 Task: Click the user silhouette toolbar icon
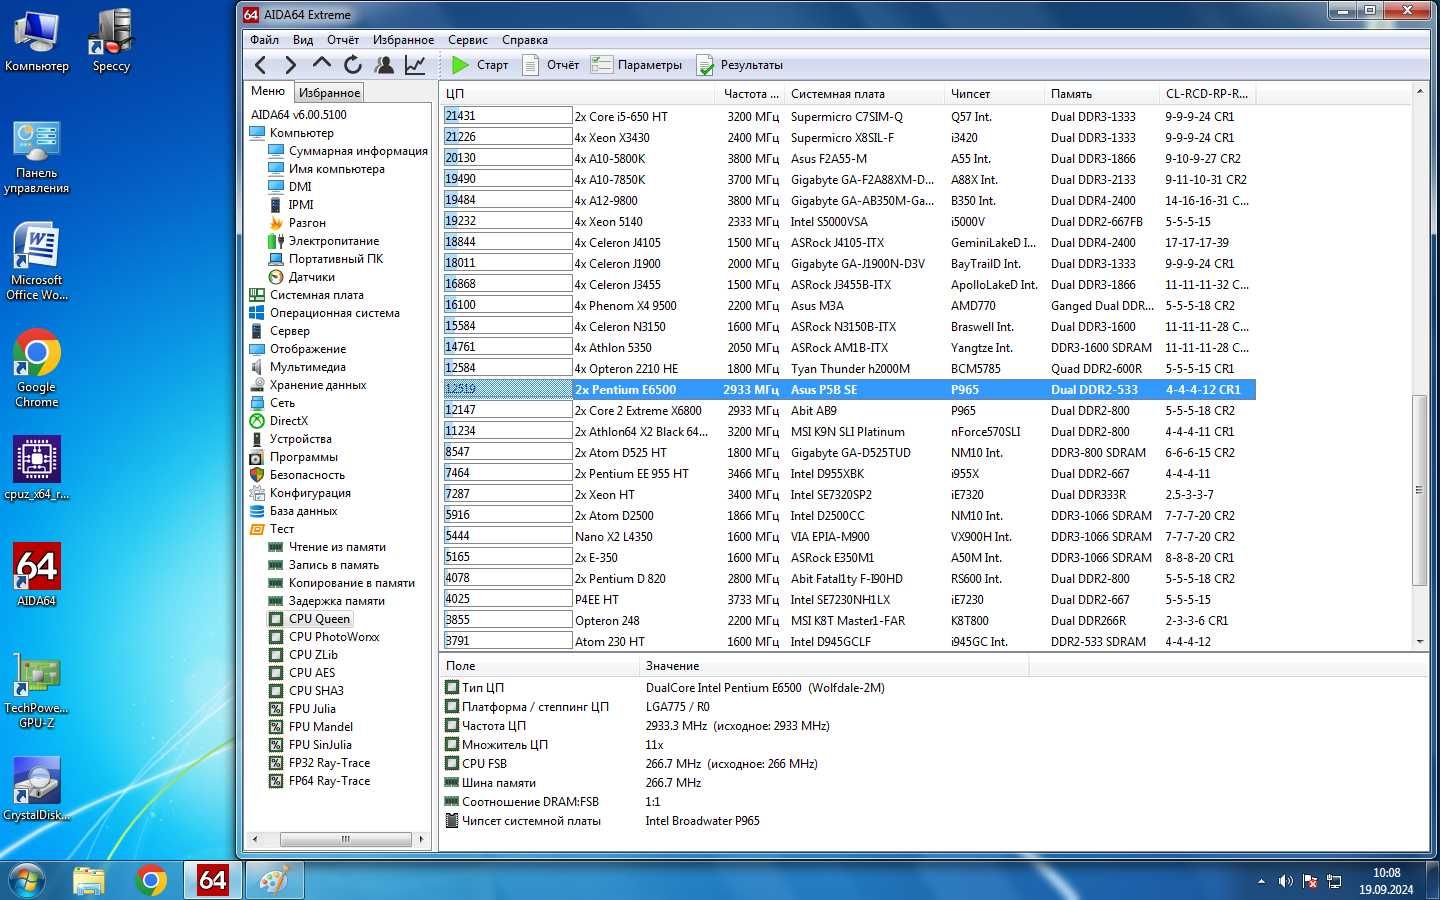(x=383, y=65)
